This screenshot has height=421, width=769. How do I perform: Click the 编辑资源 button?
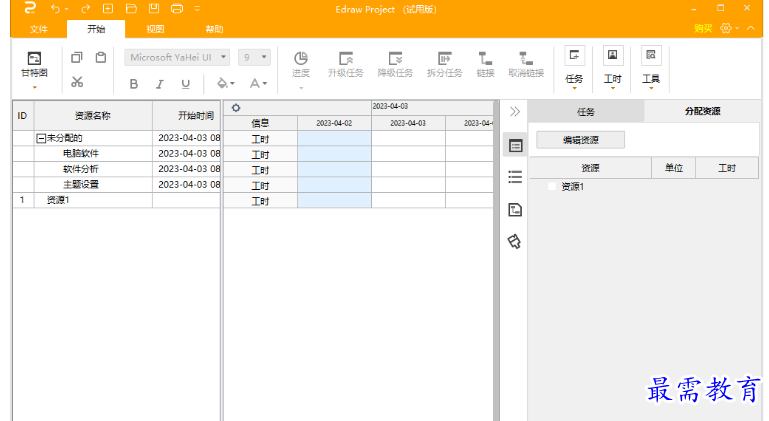[x=581, y=140]
